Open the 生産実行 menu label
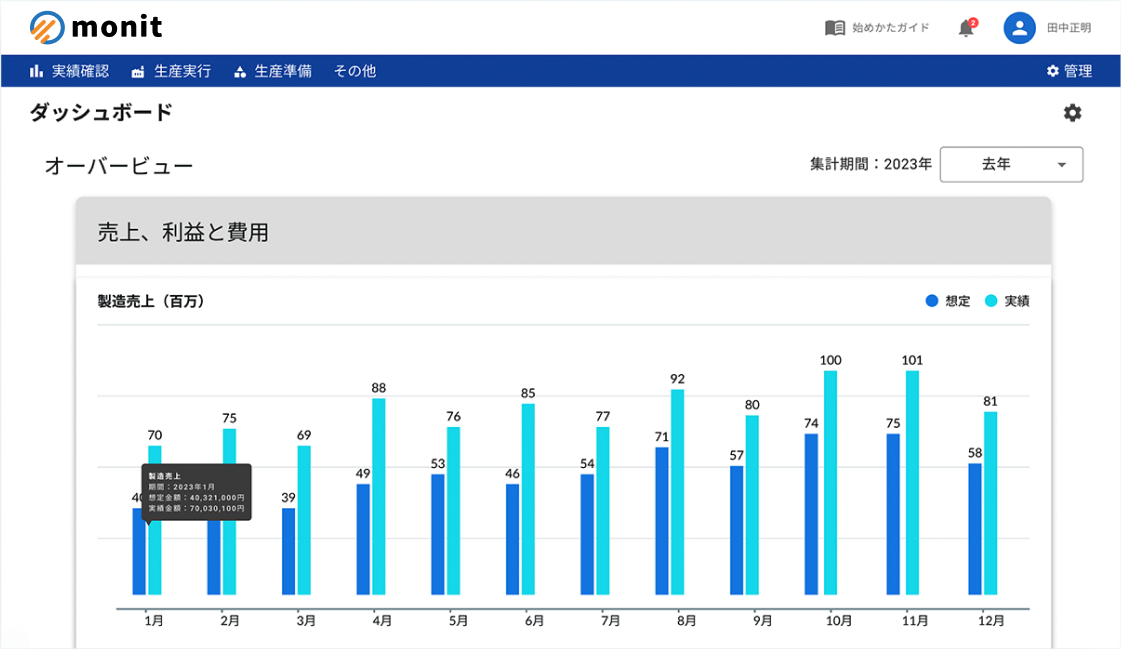 click(183, 71)
